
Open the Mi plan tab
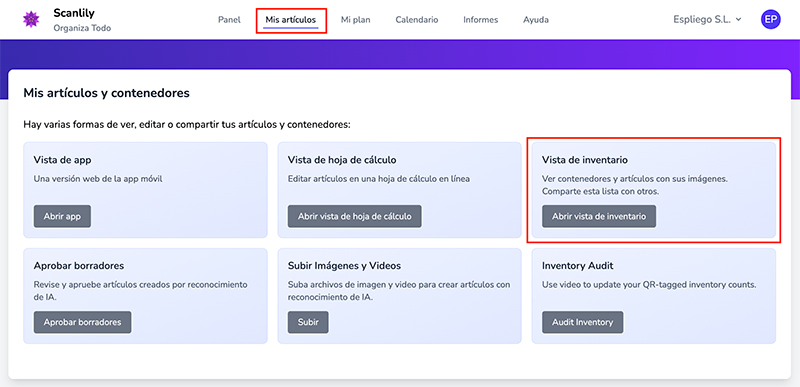pyautogui.click(x=356, y=20)
